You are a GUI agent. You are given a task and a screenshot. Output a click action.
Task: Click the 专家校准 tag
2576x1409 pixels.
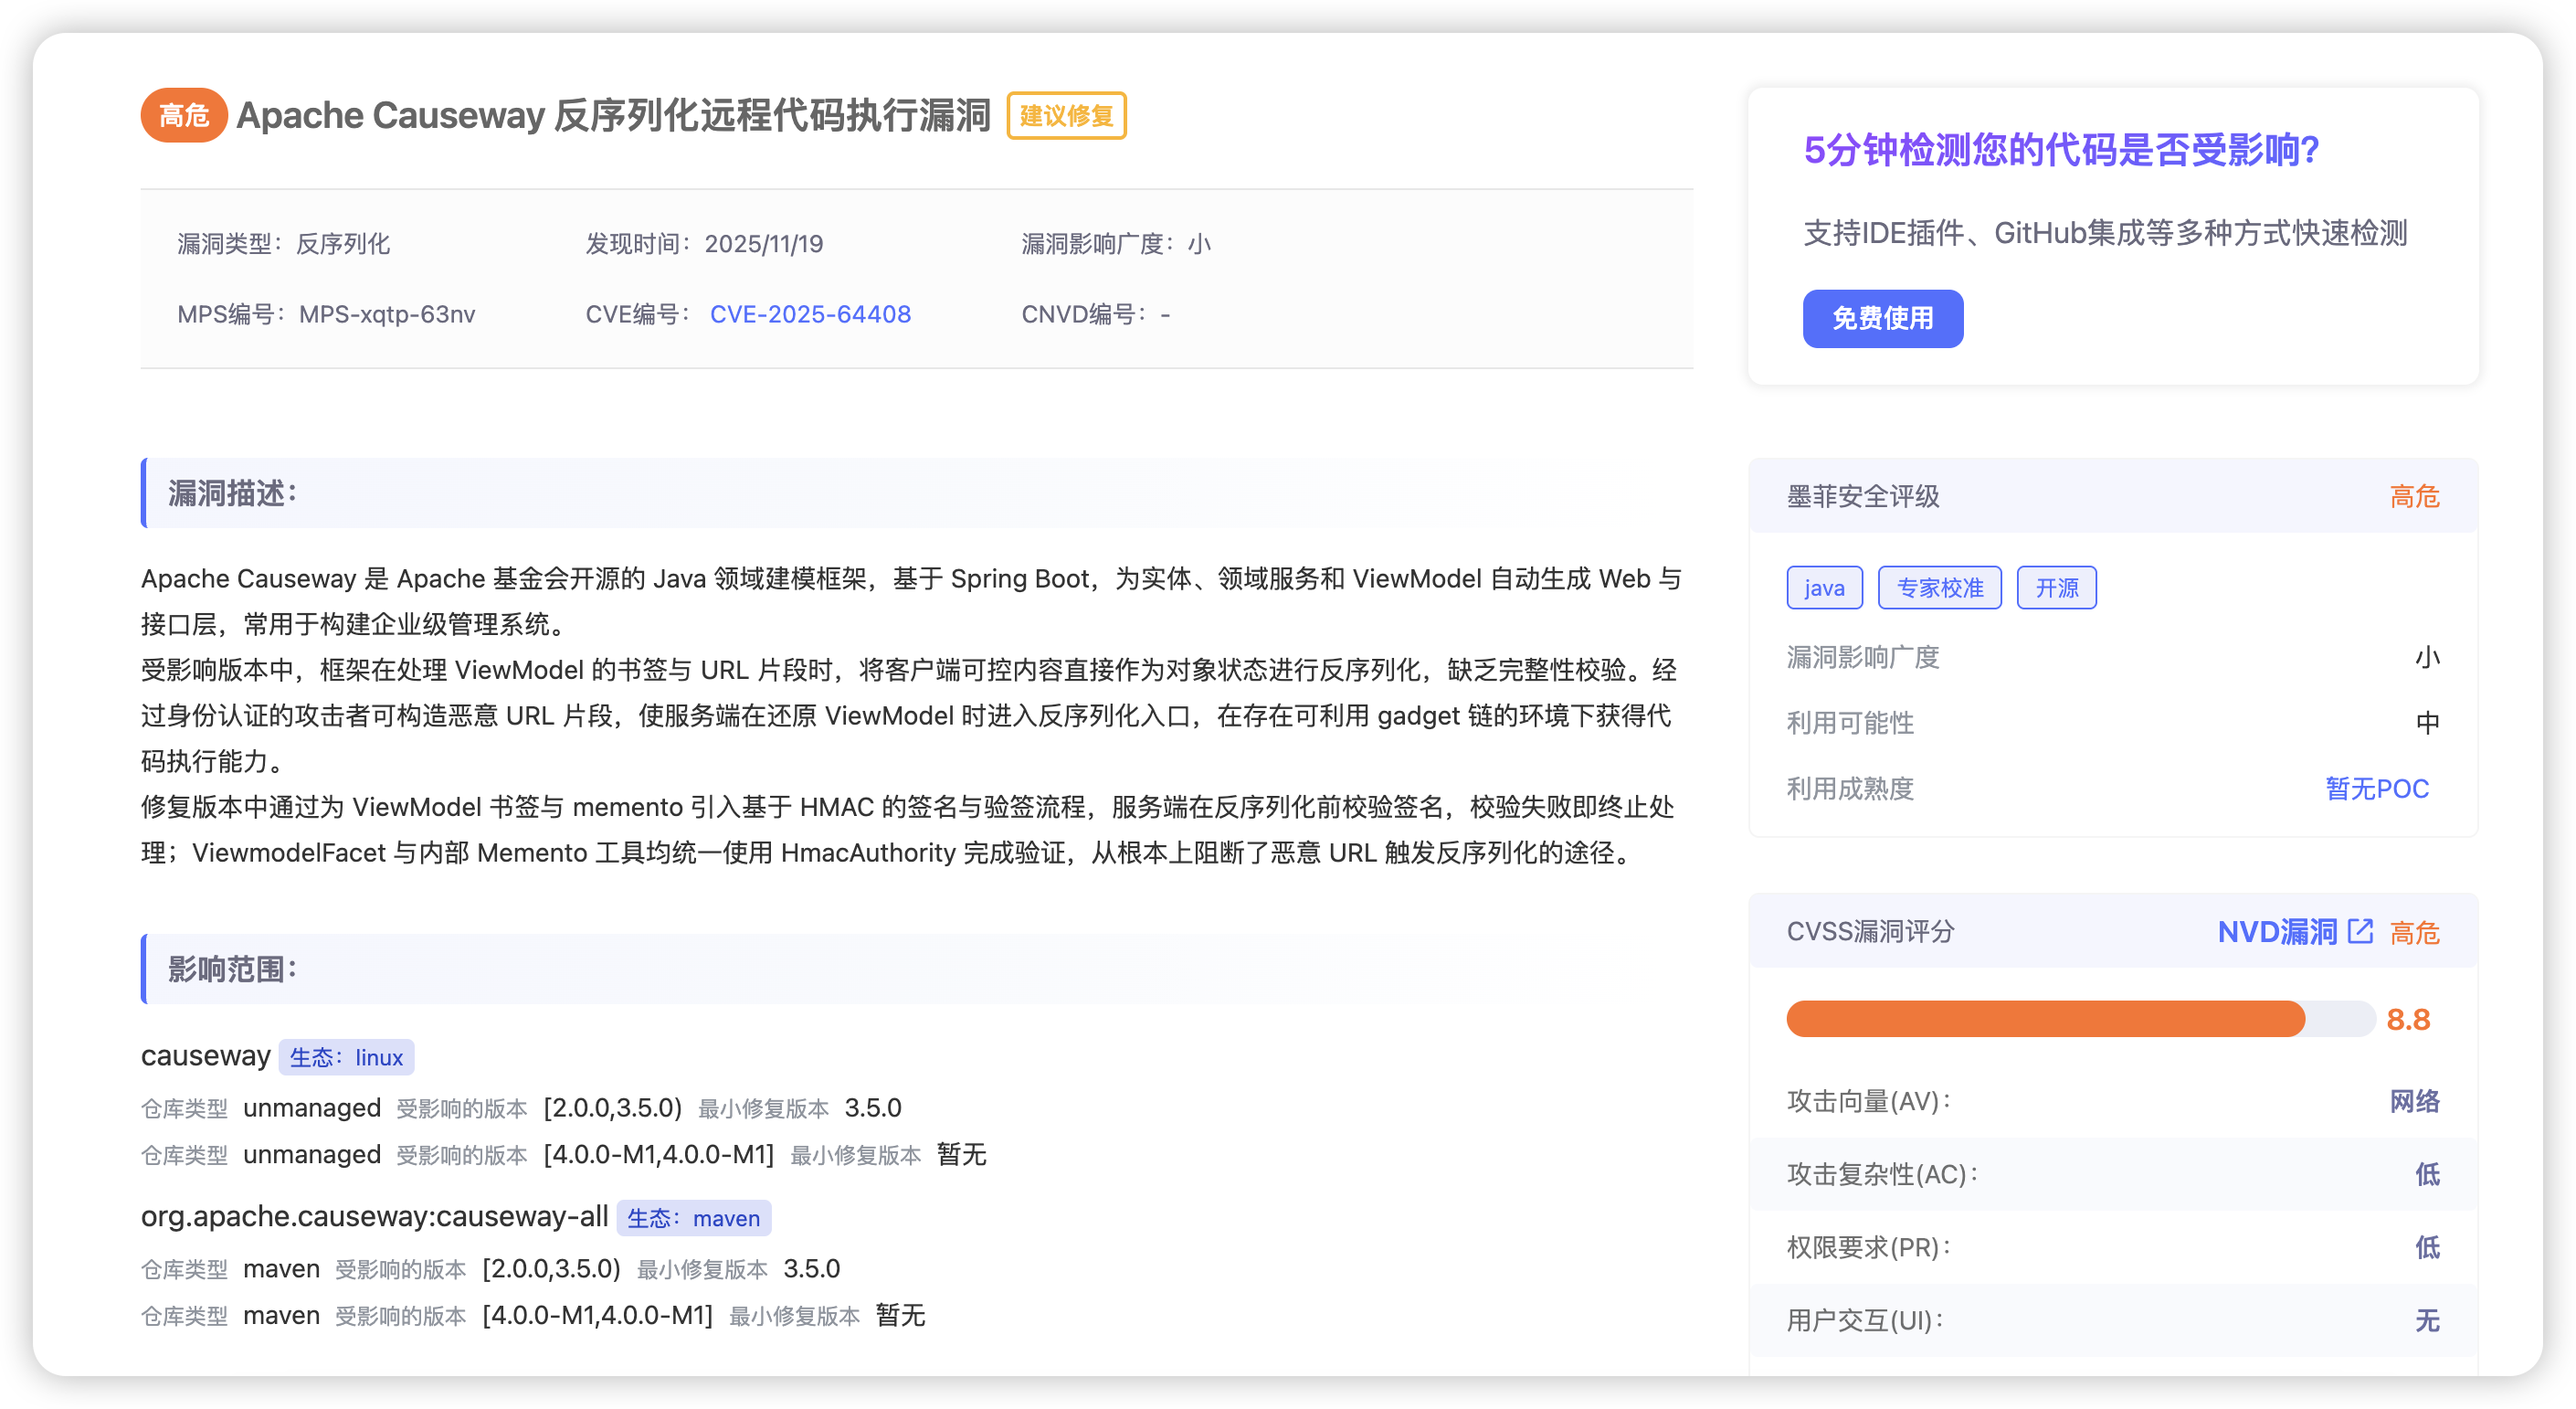(1939, 588)
